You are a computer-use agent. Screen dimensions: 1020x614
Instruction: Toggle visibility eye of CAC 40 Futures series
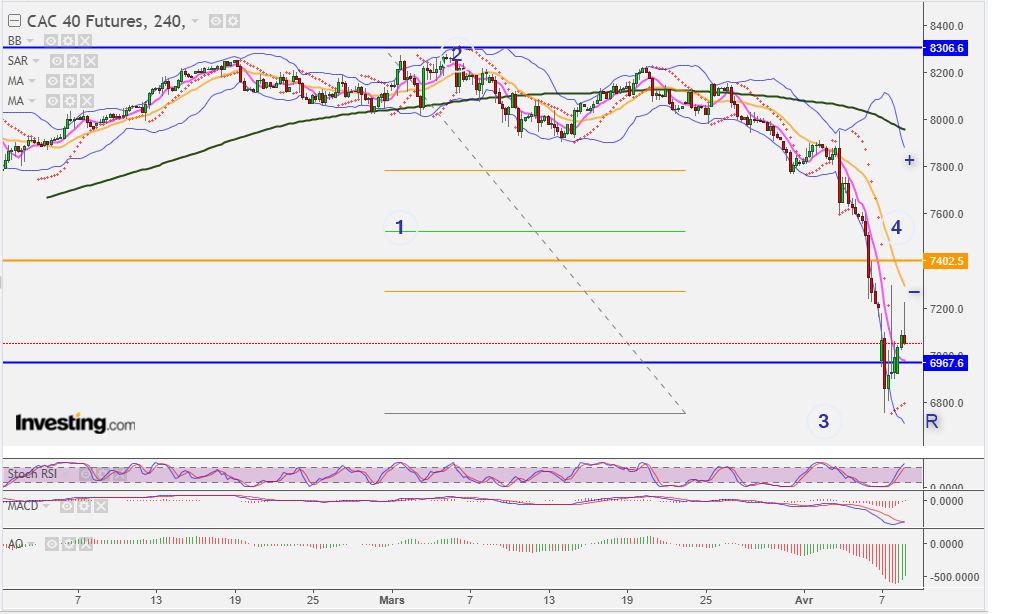click(x=216, y=21)
